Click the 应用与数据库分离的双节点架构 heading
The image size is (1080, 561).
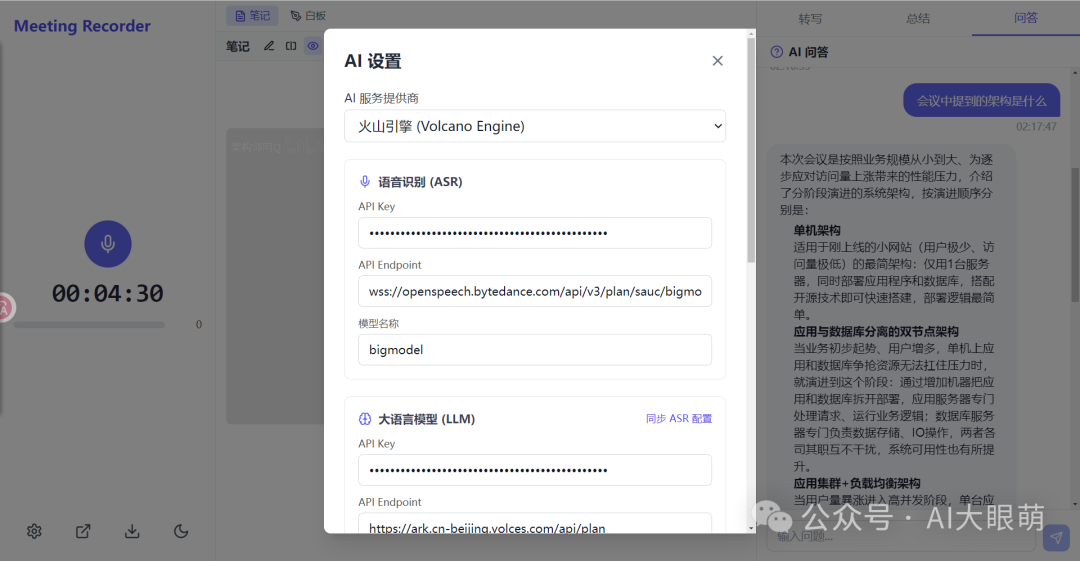tap(876, 332)
